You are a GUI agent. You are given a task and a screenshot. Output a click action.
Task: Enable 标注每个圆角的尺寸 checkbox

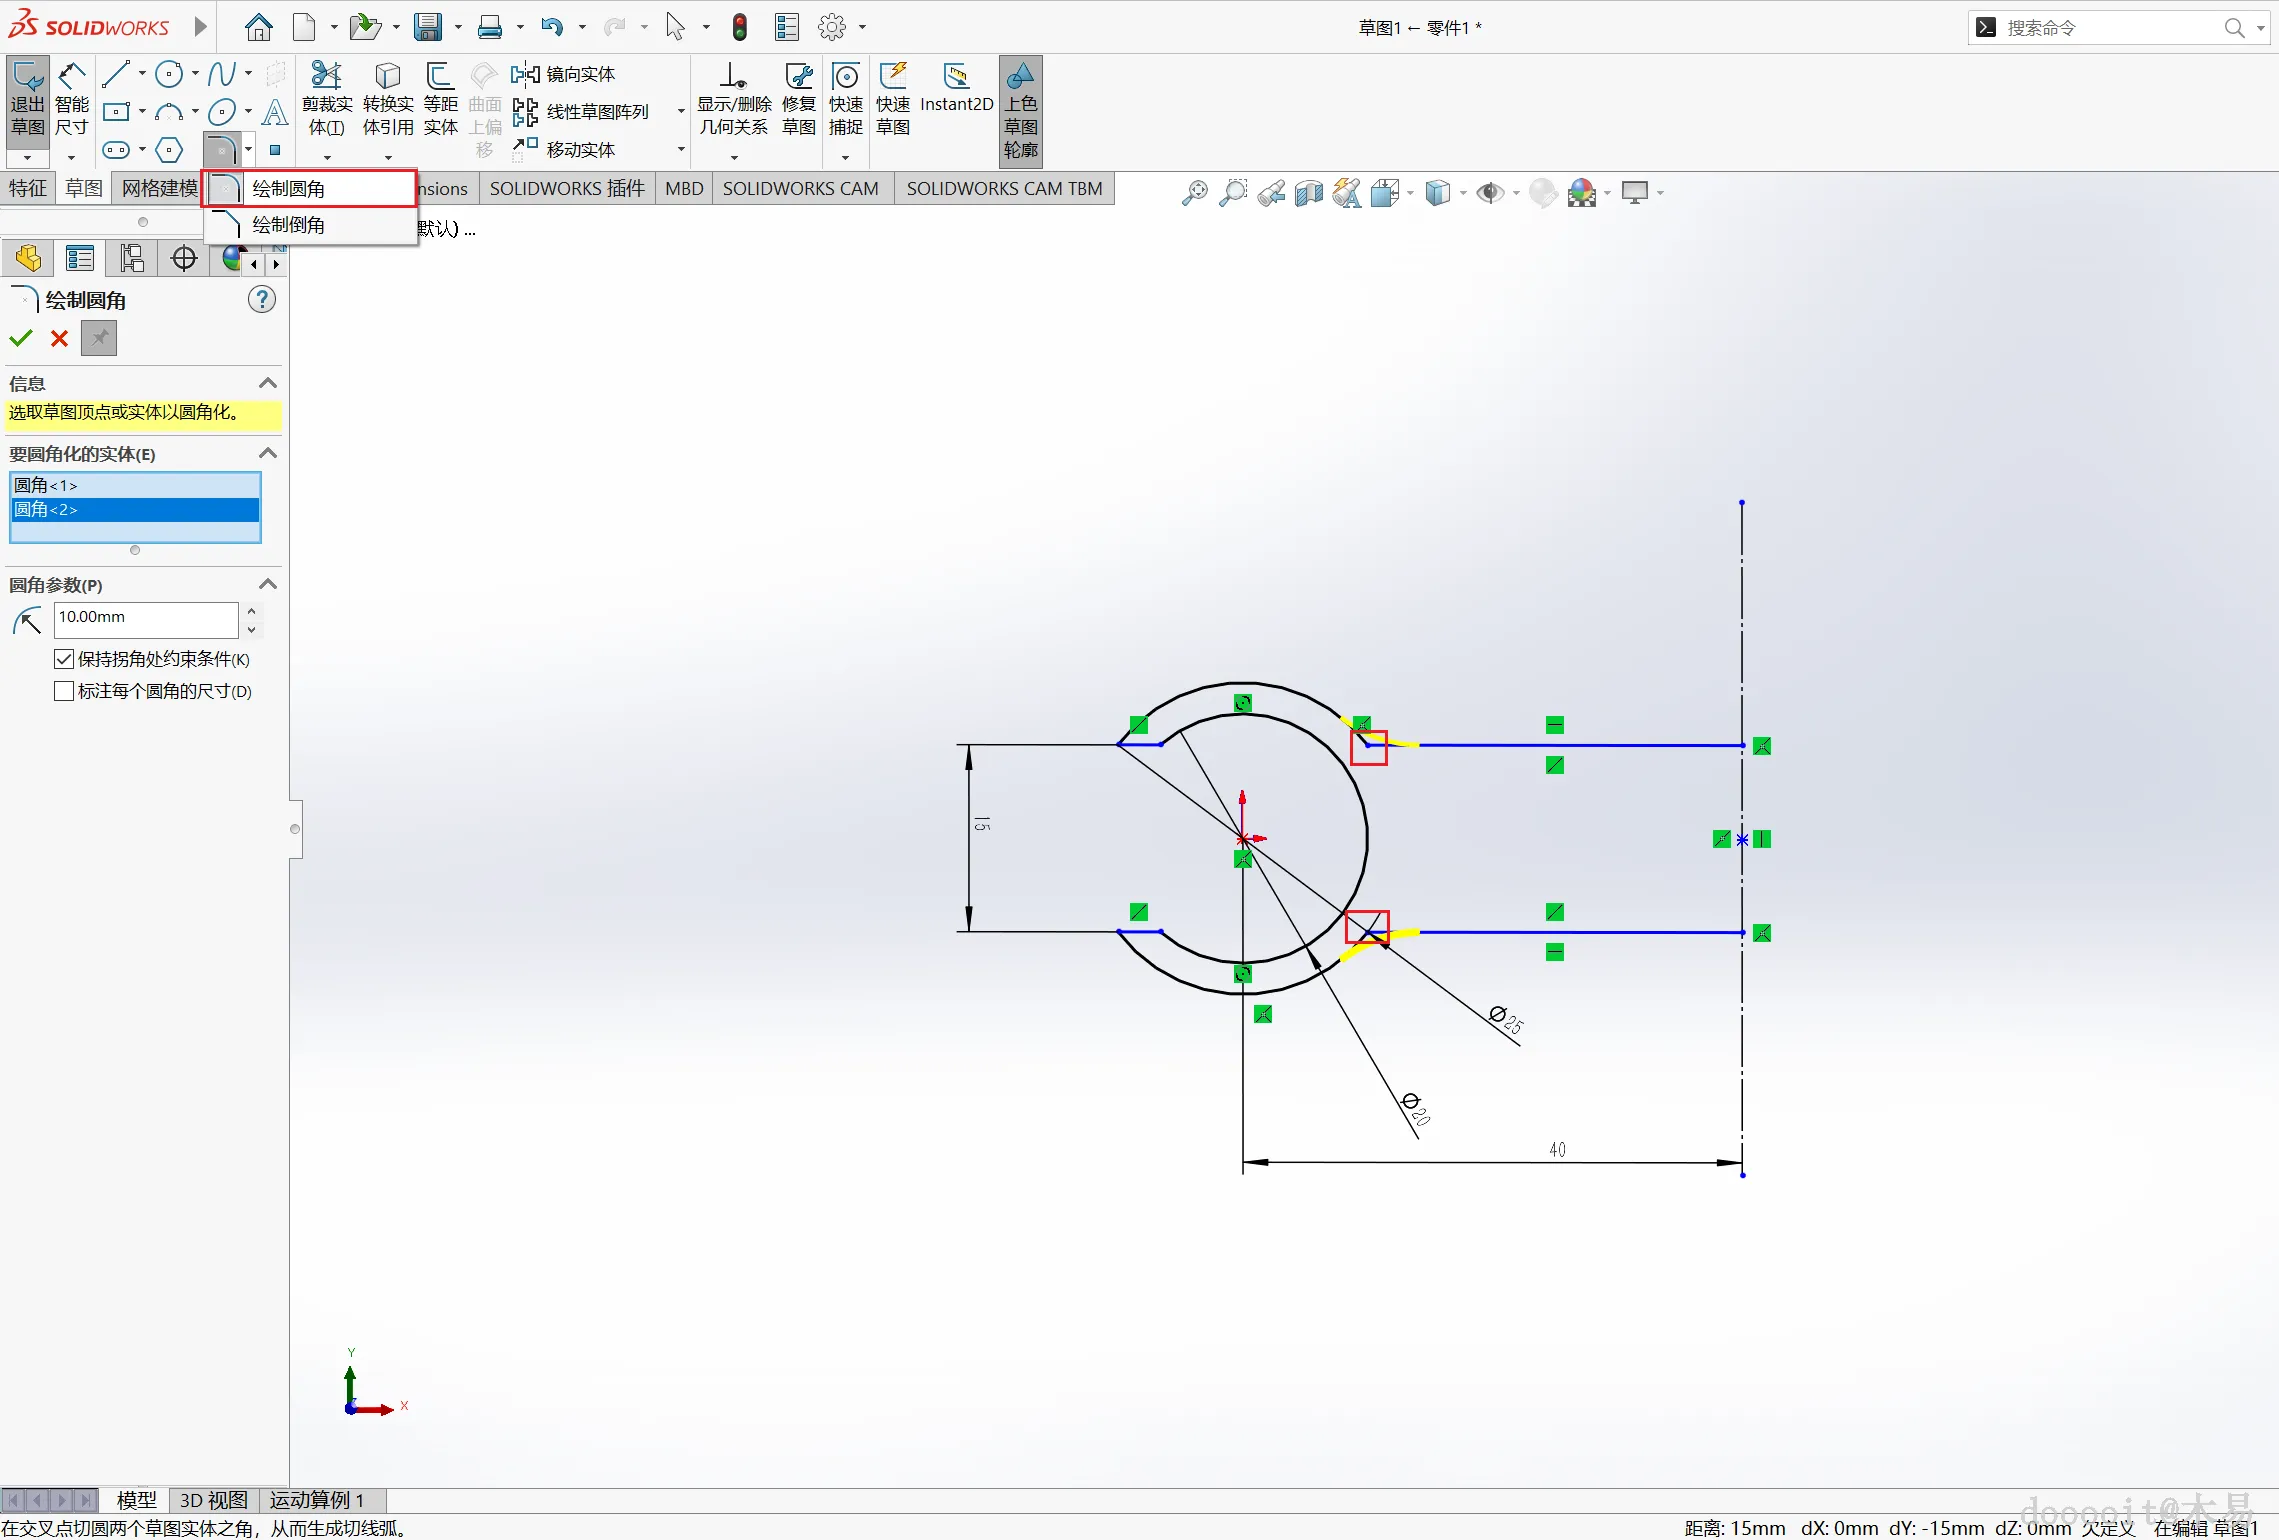pyautogui.click(x=64, y=691)
